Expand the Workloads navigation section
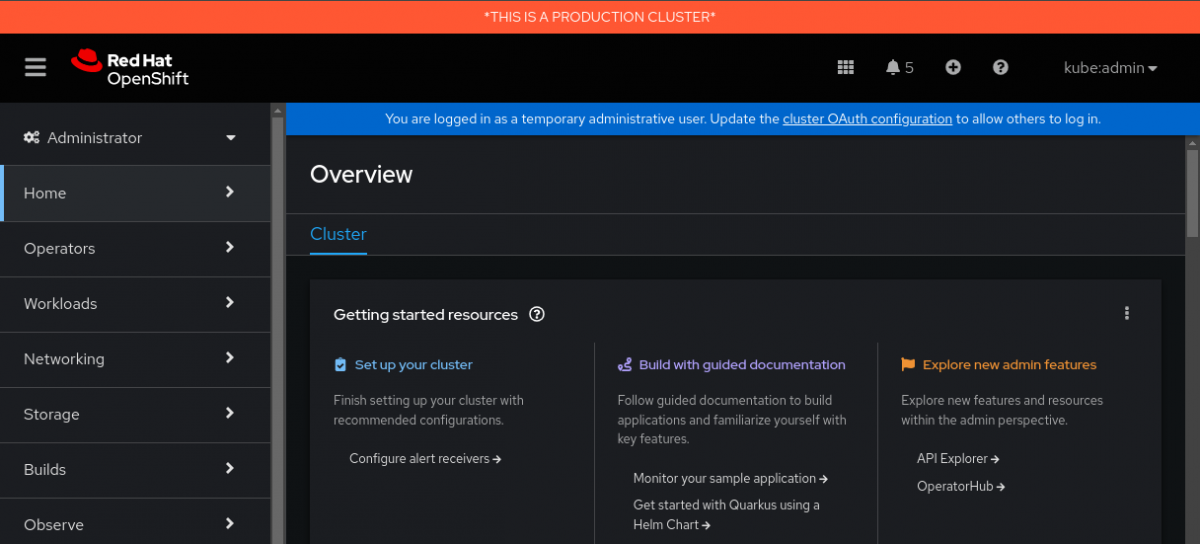 point(135,303)
